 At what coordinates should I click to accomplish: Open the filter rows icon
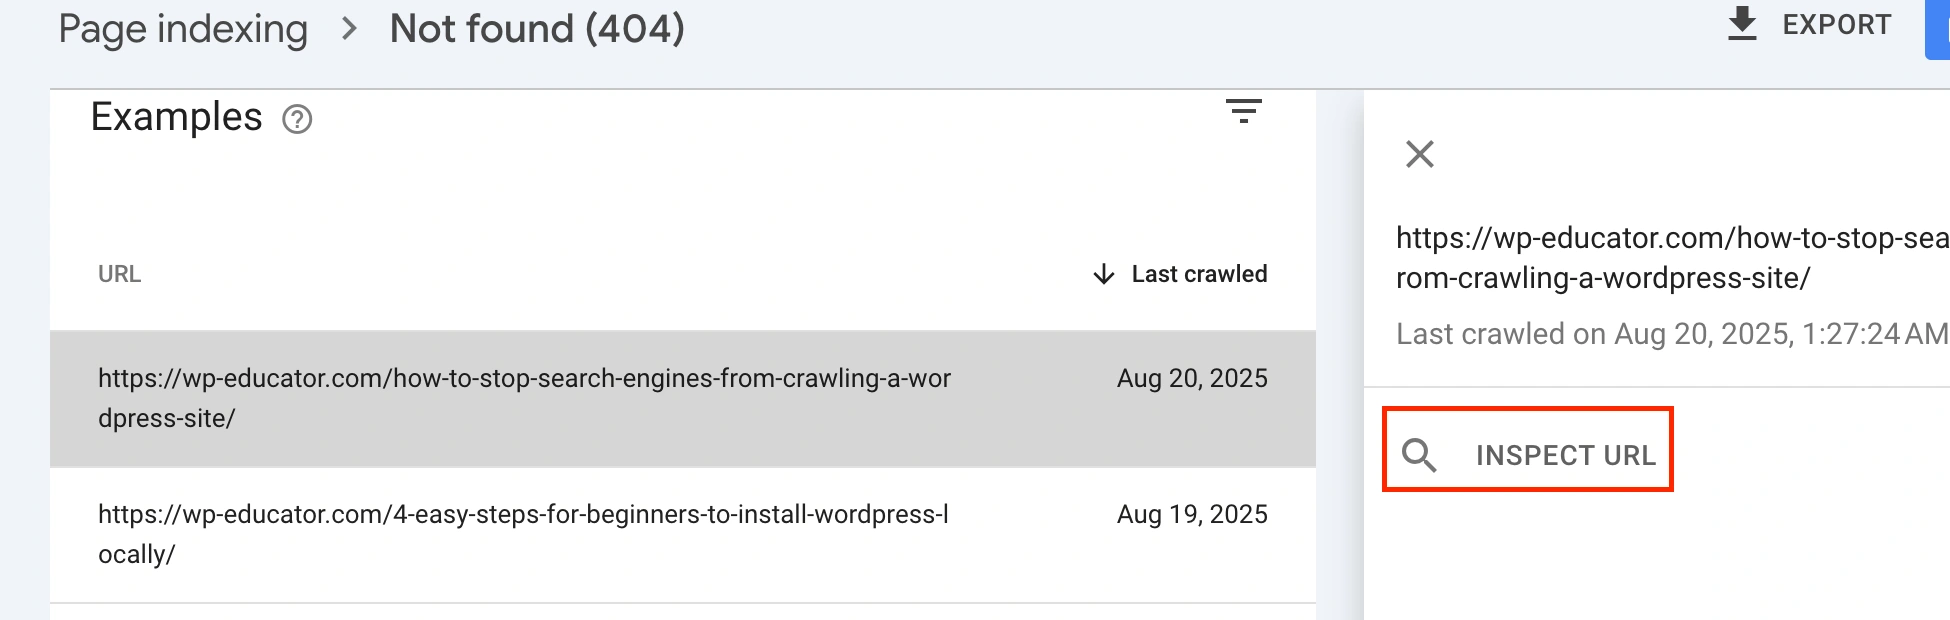(1244, 111)
